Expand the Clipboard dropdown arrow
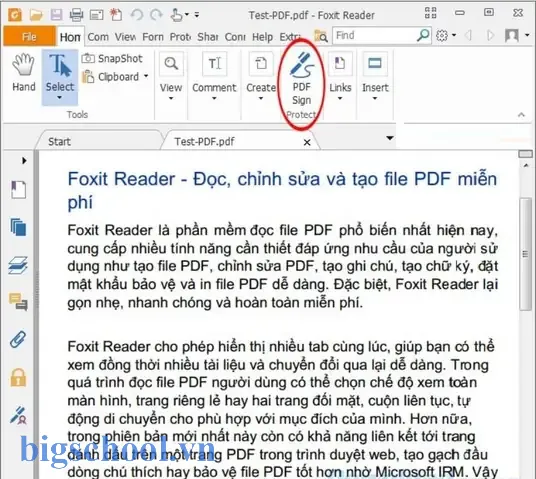 146,76
